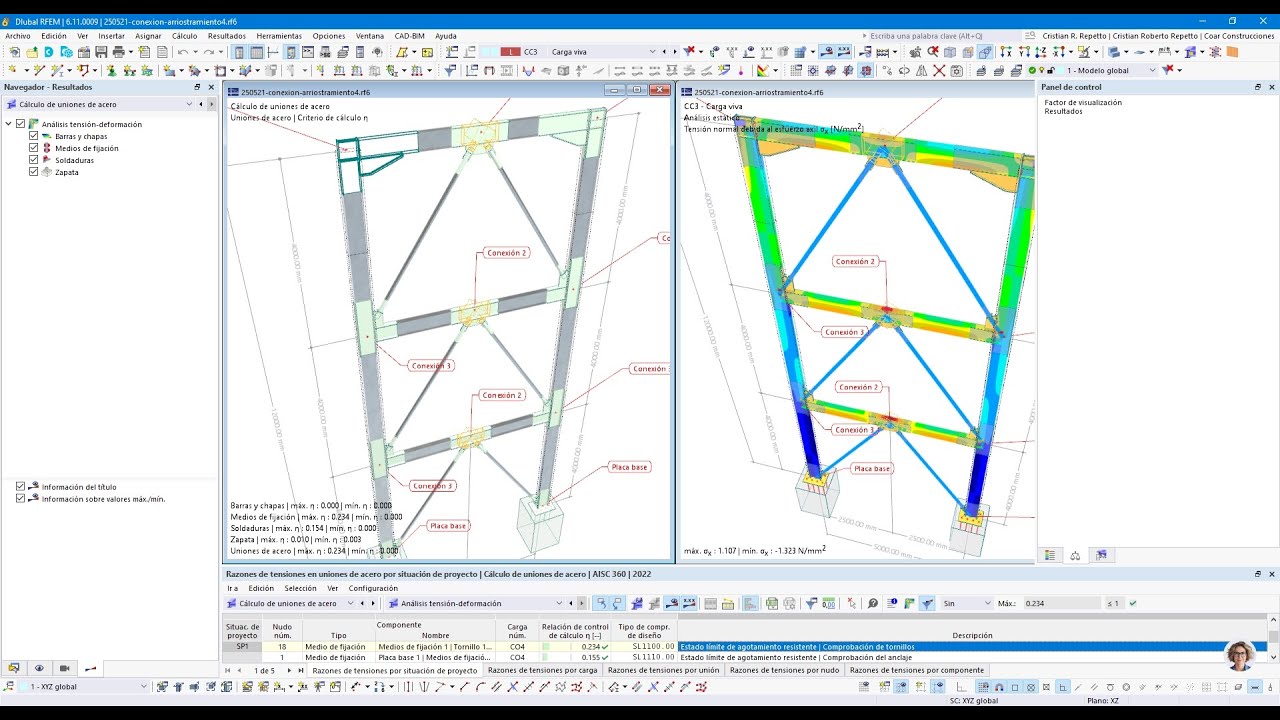Open the CAD-BIM menu
Screen dimensions: 1280x720
point(410,35)
